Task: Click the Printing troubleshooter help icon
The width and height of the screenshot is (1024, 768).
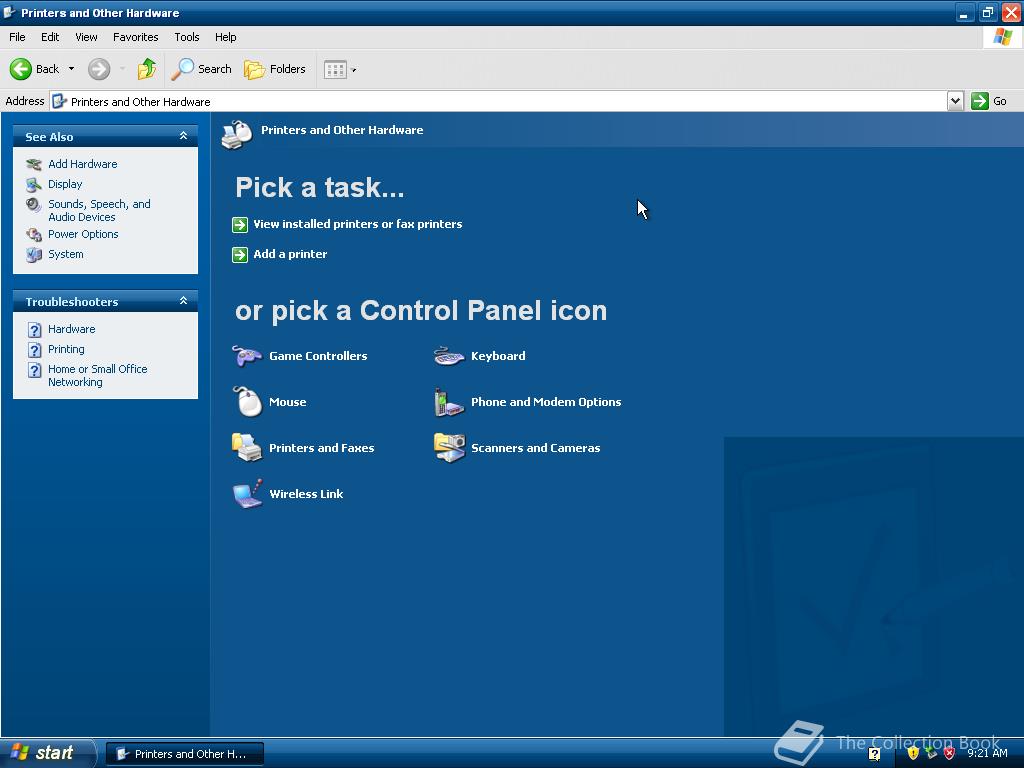Action: (x=35, y=350)
